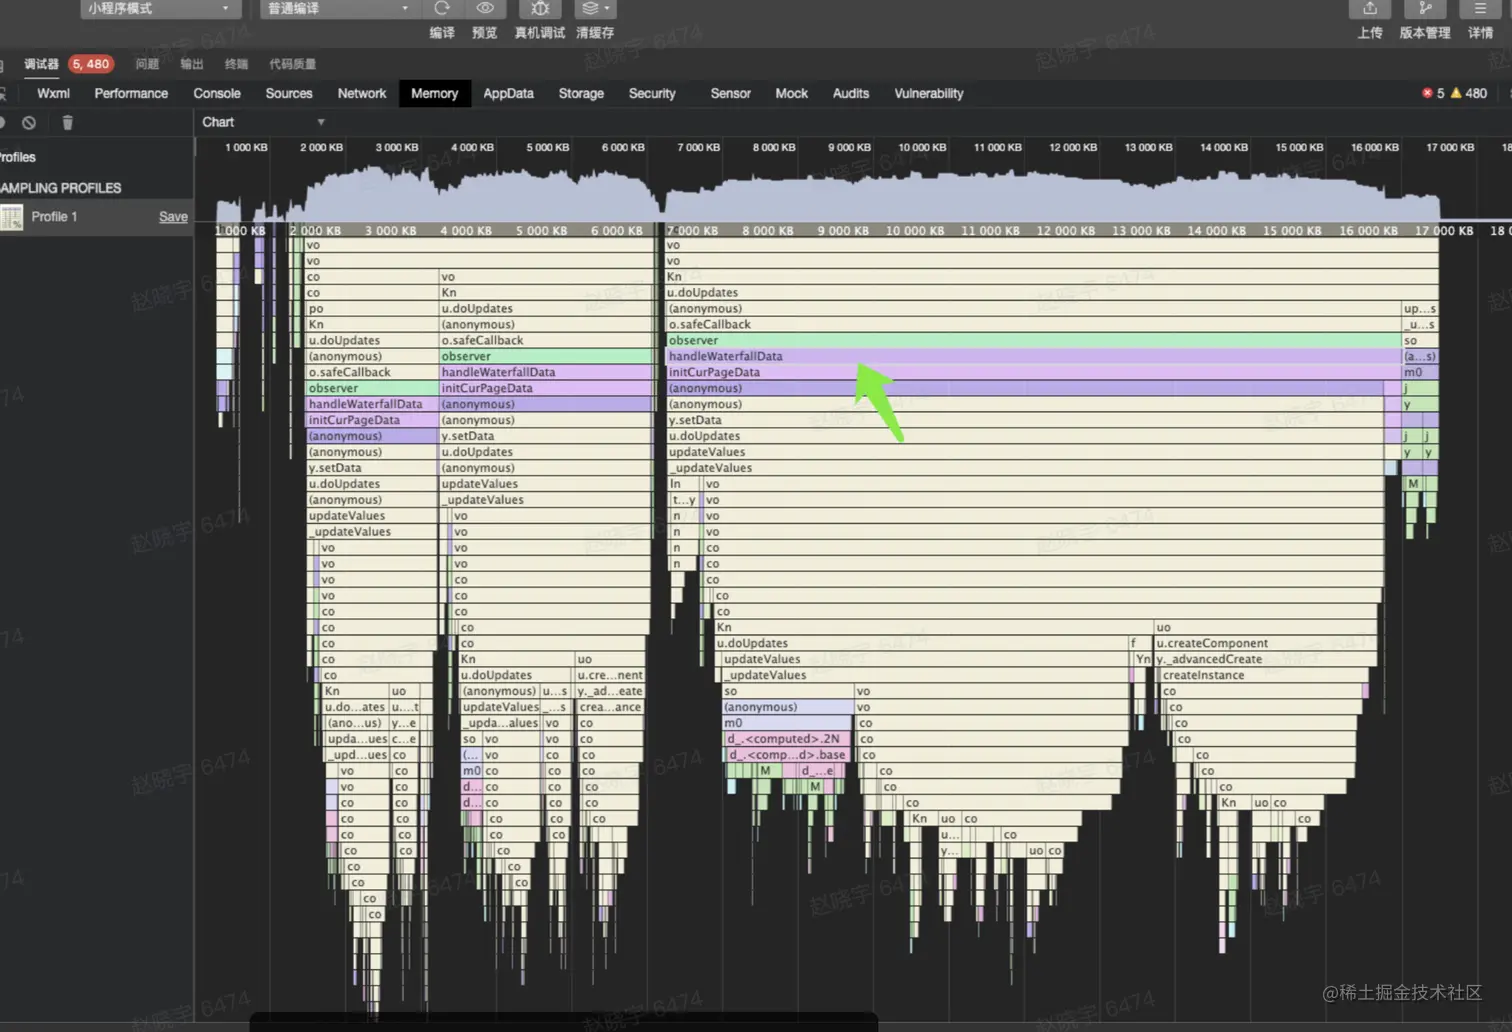Open the Audits panel tab

point(851,94)
